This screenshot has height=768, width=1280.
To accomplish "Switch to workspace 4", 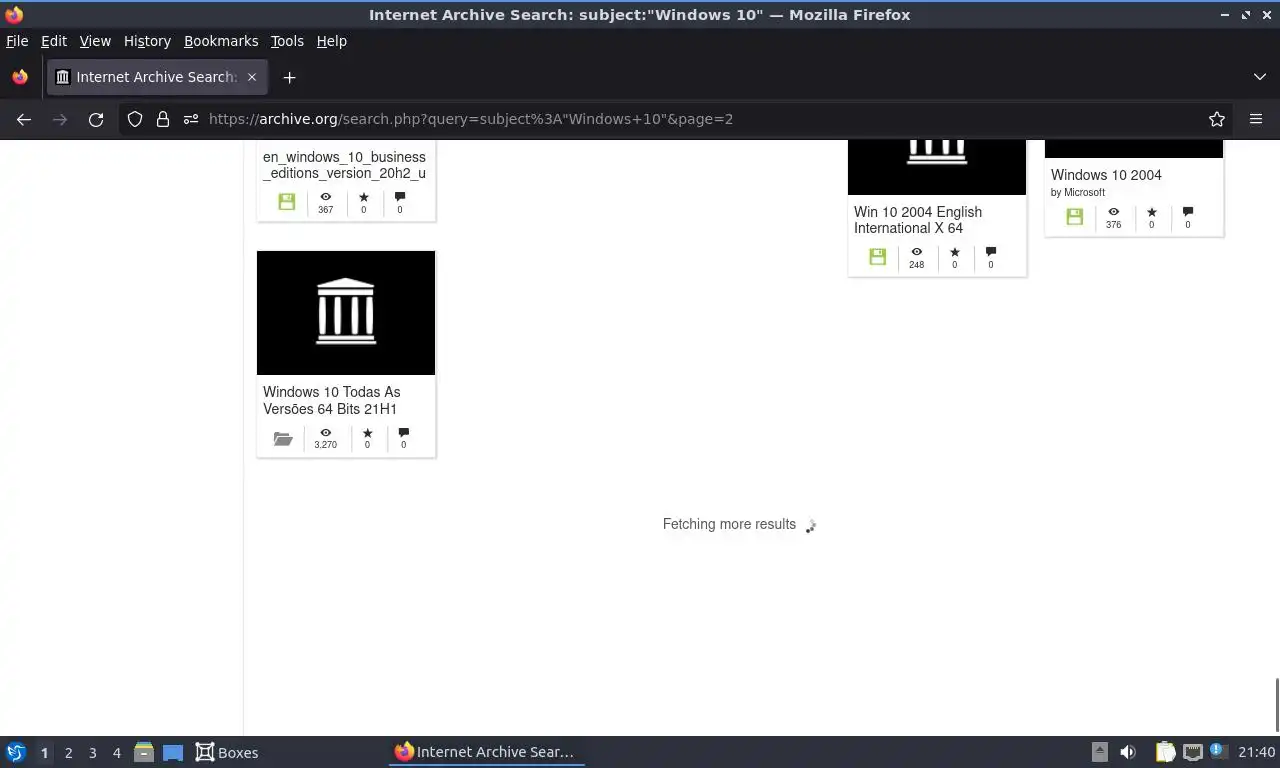I will coord(116,753).
